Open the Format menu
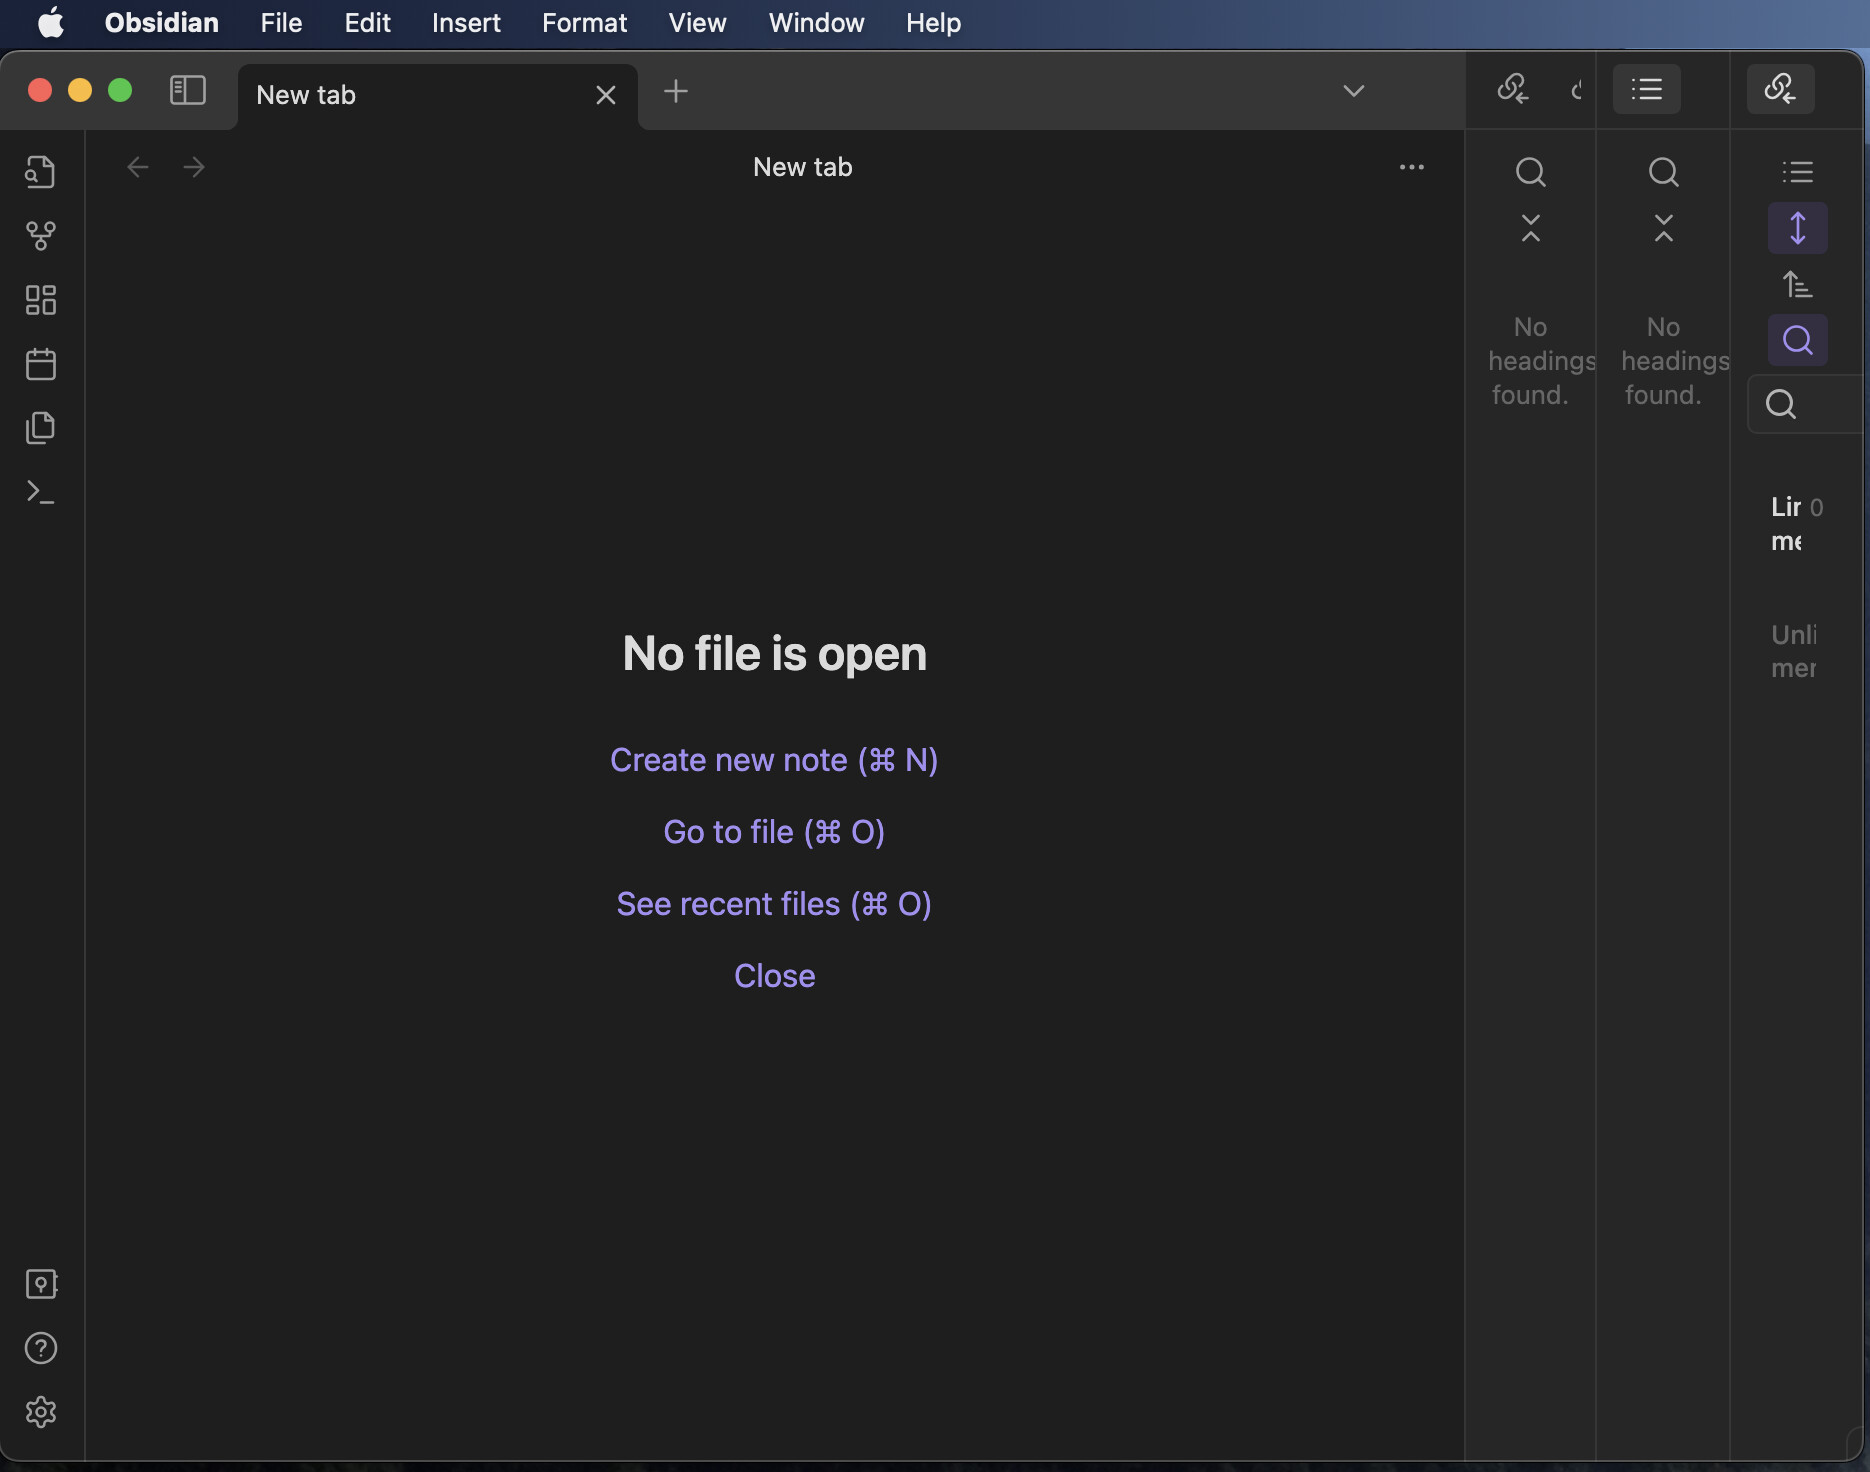This screenshot has height=1472, width=1870. tap(584, 22)
